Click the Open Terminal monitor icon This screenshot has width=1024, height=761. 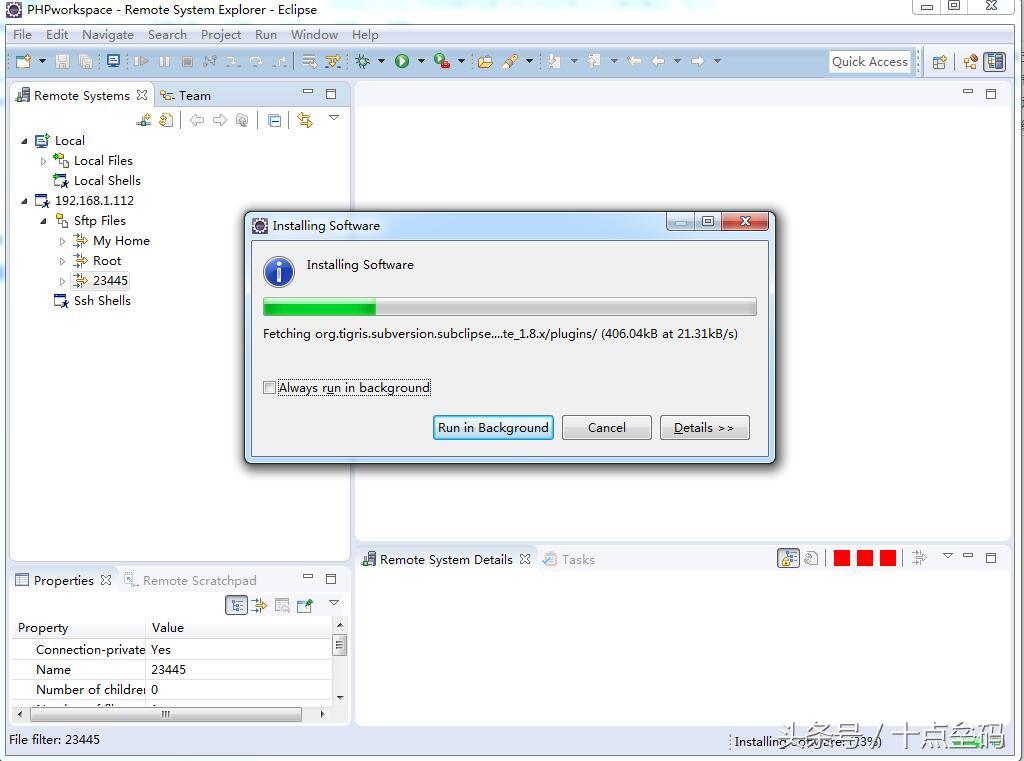(114, 61)
